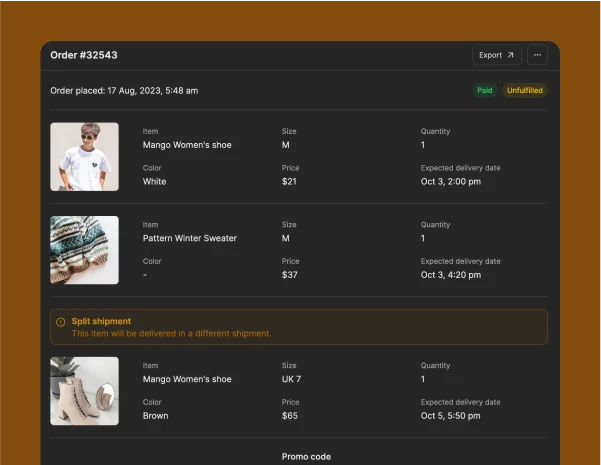
Task: Open the white t-shirt product thumbnail
Action: 85,157
